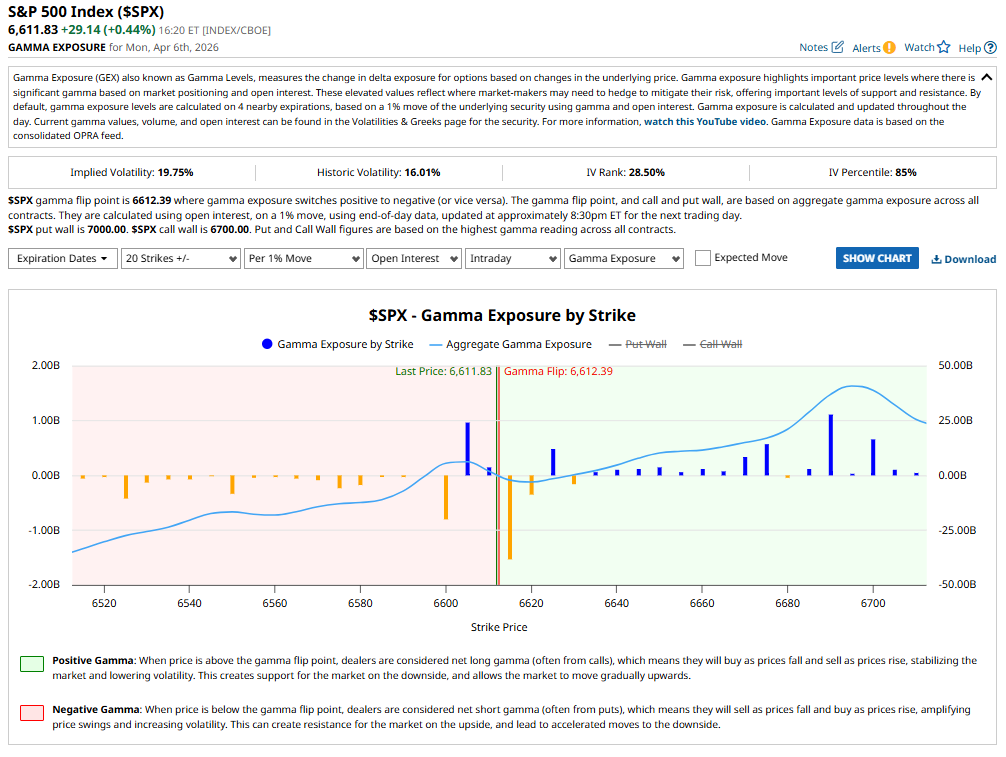Open the Gamma Exposure view dropdown
Screen dimensions: 1006x757
[623, 258]
